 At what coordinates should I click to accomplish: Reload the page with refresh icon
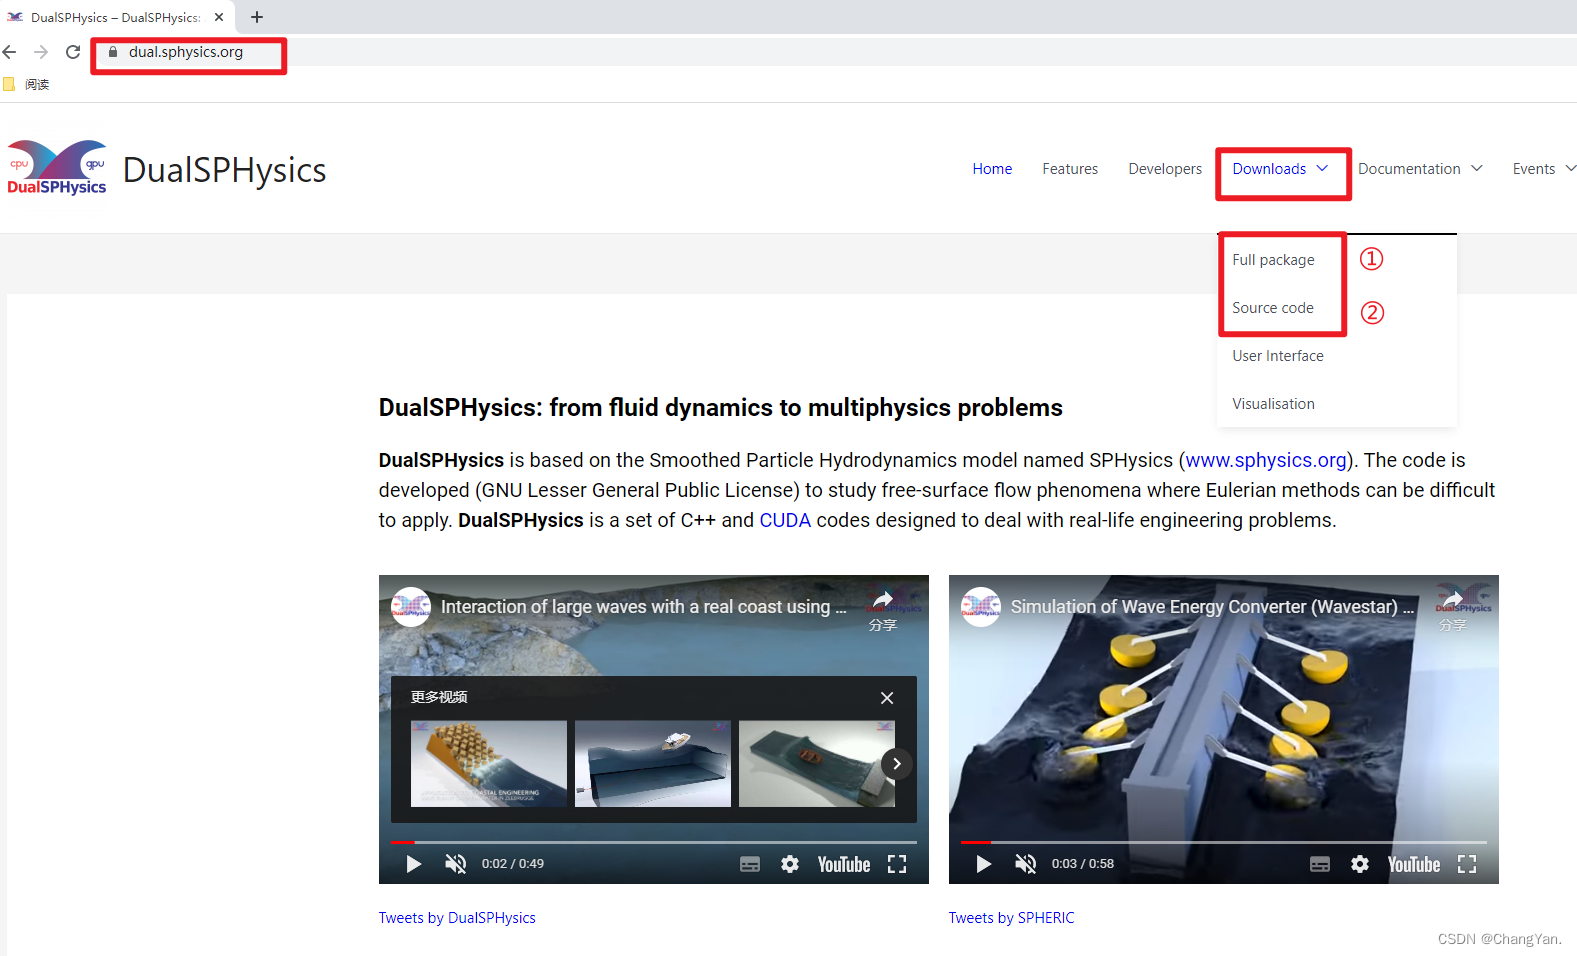click(x=73, y=52)
